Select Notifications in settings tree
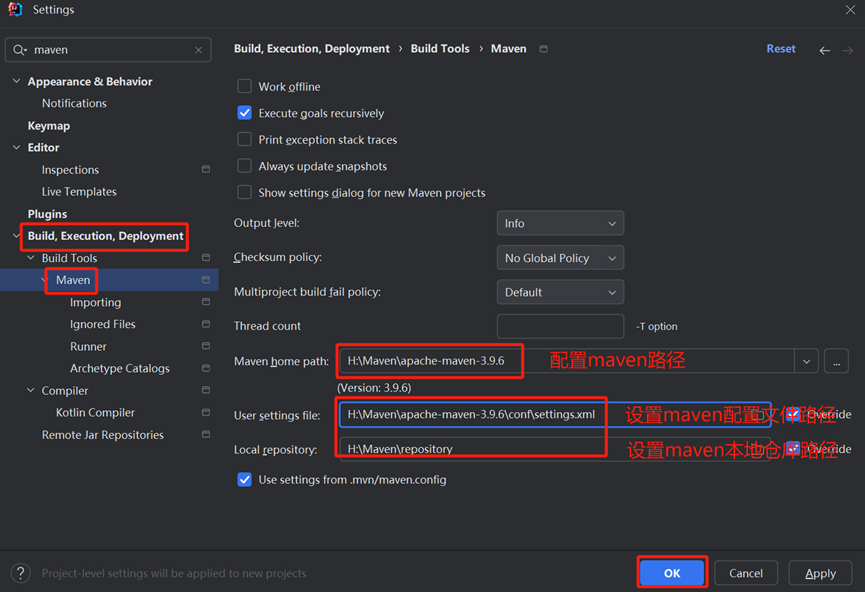Image resolution: width=865 pixels, height=592 pixels. coord(74,103)
